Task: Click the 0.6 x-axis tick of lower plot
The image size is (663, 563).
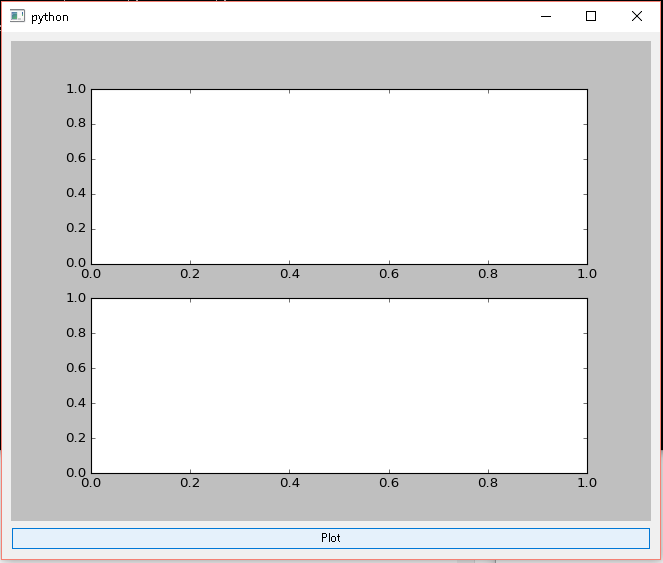Action: point(389,482)
